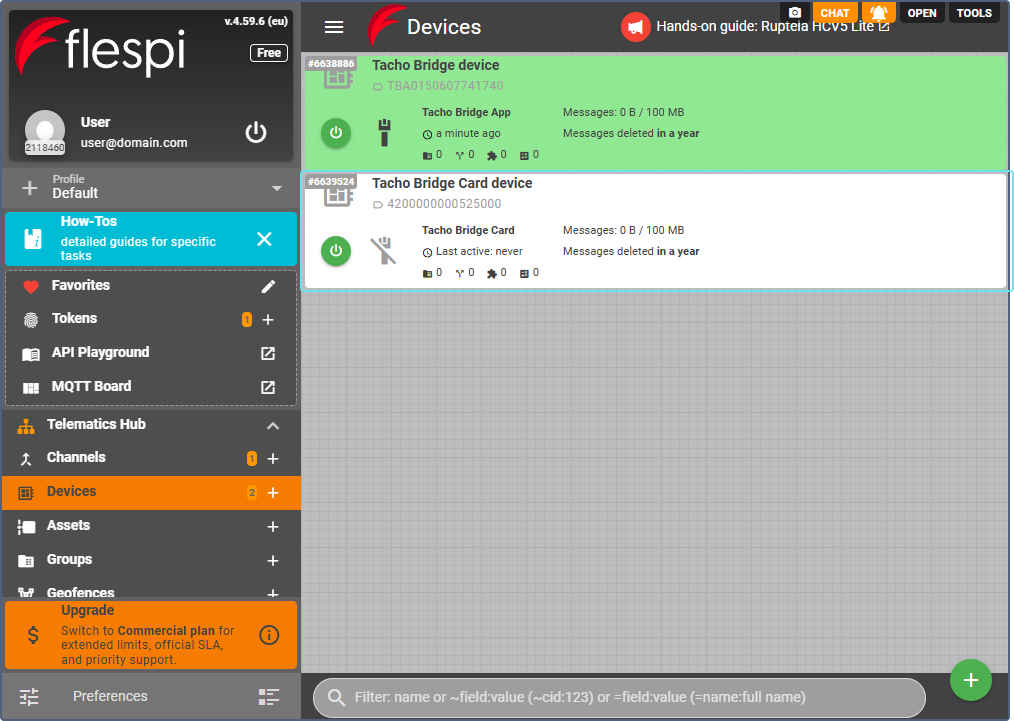Image resolution: width=1014 pixels, height=721 pixels.
Task: Open the hamburger menu beside Devices title
Action: tap(334, 27)
